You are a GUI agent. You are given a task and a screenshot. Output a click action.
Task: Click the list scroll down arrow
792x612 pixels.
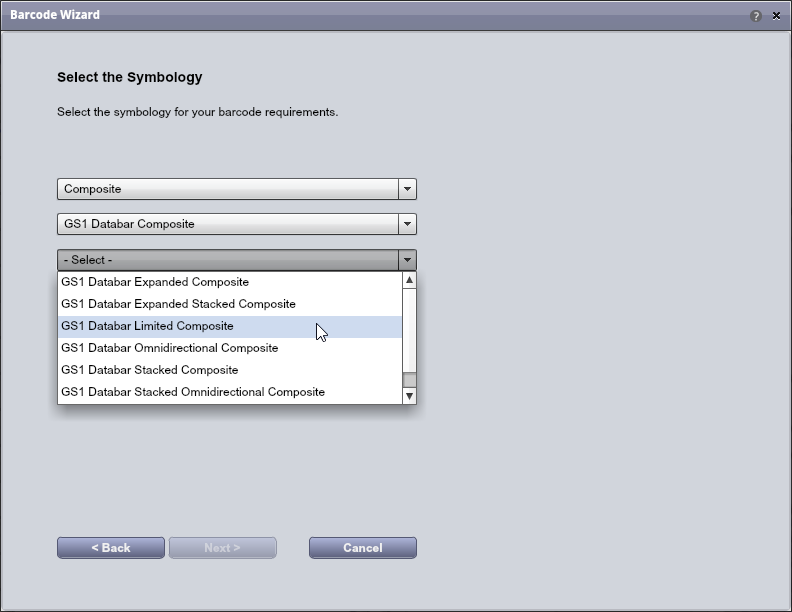point(409,396)
